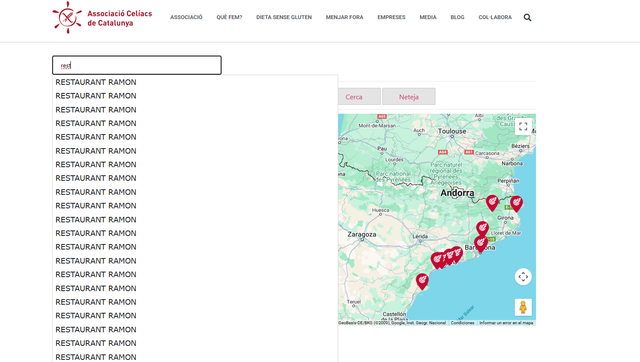The height and width of the screenshot is (362, 640).
Task: Go to the BLOG page
Action: point(457,18)
